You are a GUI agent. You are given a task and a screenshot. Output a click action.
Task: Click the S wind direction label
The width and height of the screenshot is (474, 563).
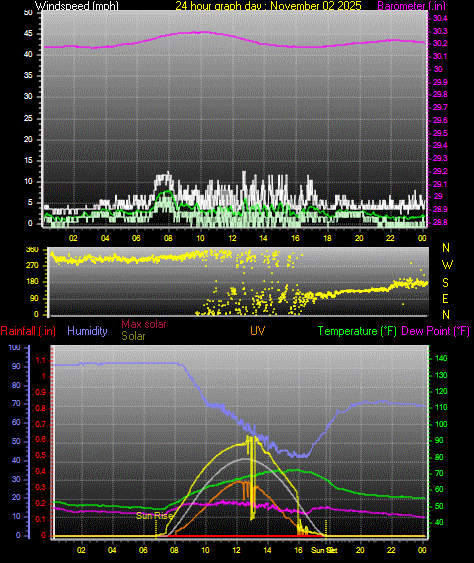445,283
